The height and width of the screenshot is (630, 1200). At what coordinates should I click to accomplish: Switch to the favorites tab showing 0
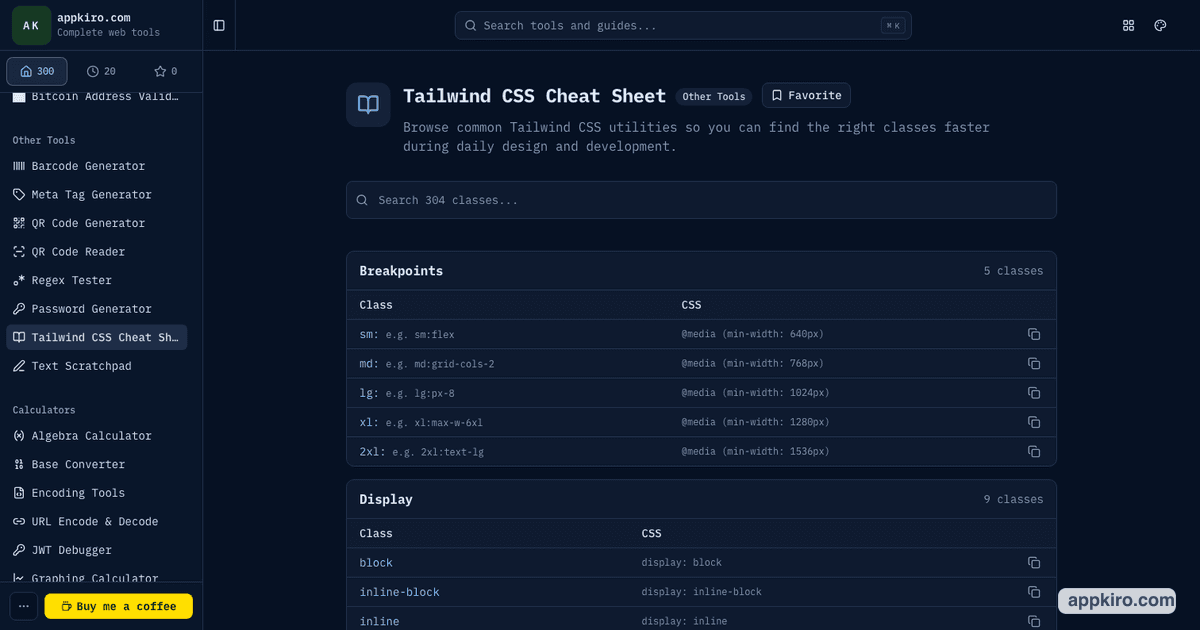click(x=165, y=71)
